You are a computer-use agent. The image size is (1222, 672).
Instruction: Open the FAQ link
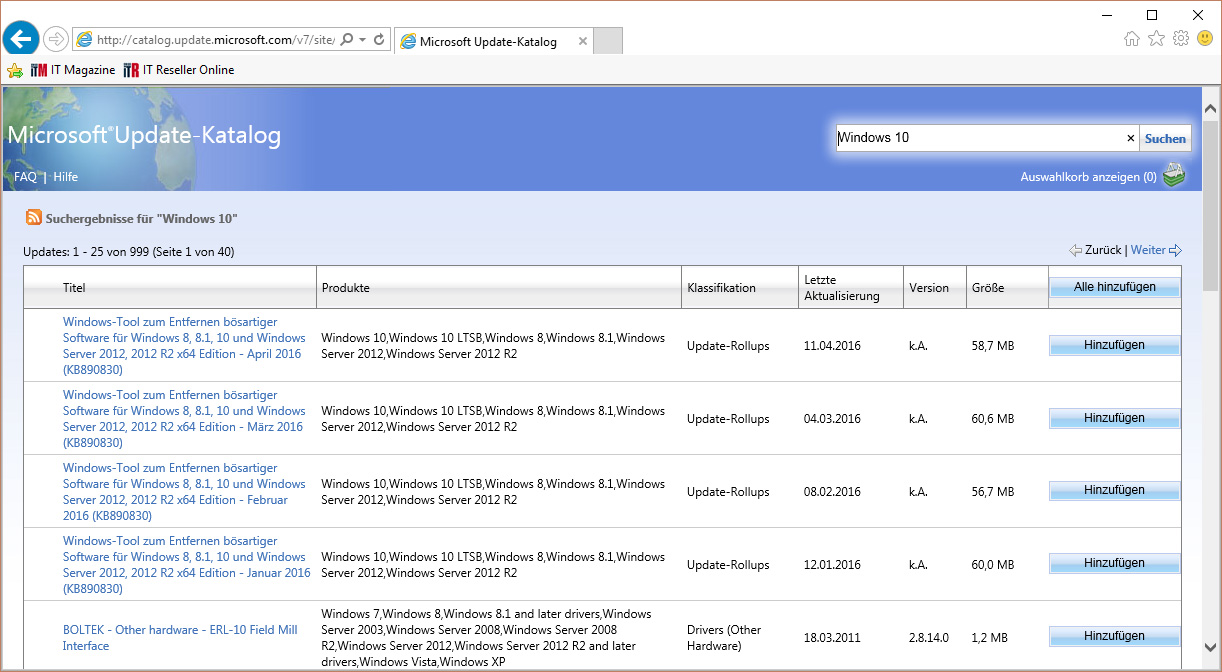point(25,177)
